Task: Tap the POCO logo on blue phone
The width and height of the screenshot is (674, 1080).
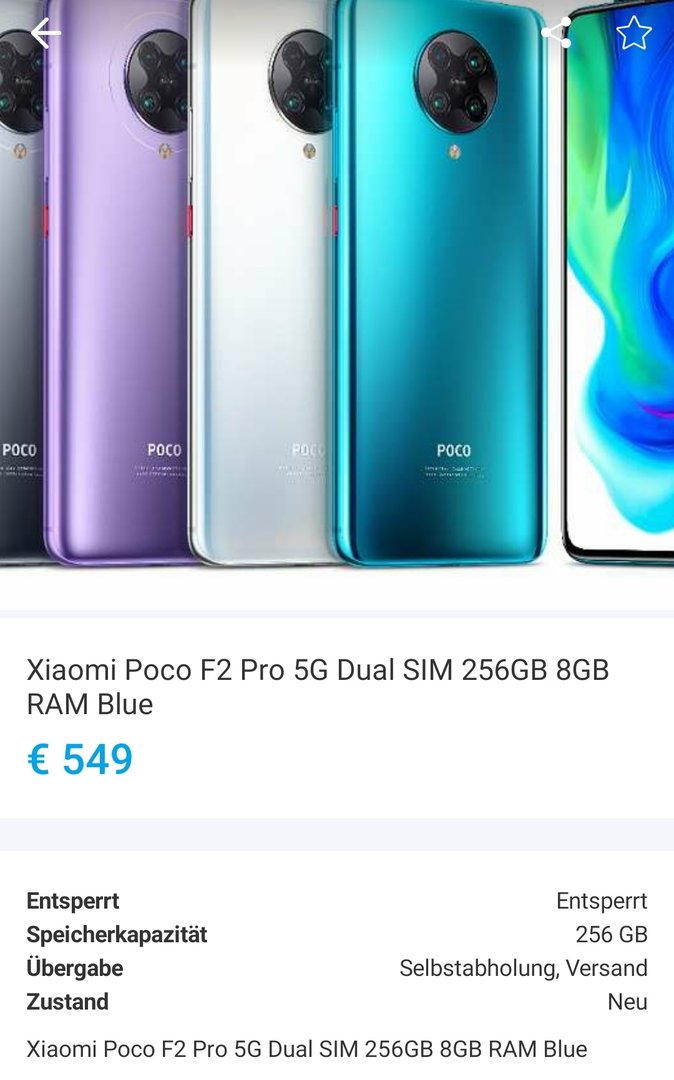Action: (x=454, y=450)
